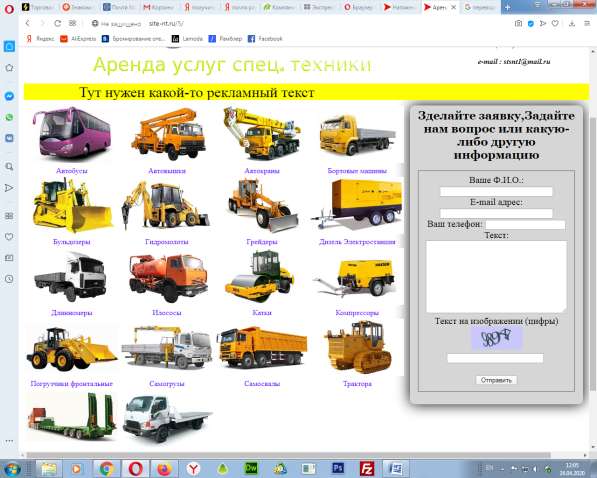Open new browser tab with plus button
Screen dimensions: 597x478
(x=508, y=7)
